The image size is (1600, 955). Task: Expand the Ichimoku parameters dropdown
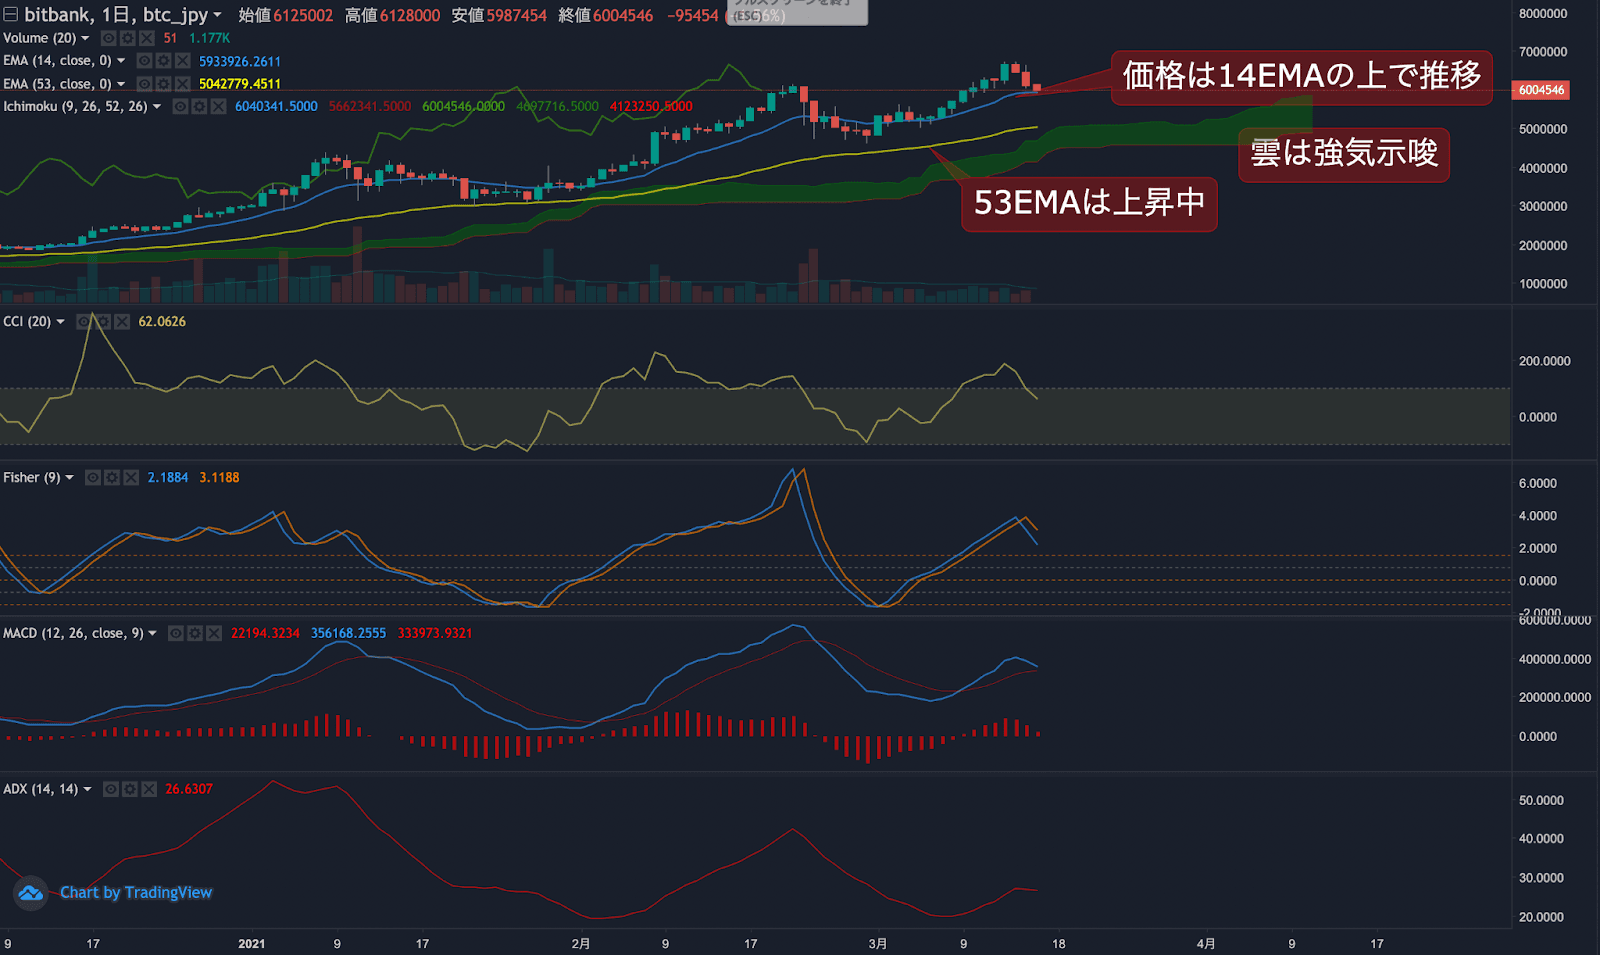pyautogui.click(x=157, y=106)
